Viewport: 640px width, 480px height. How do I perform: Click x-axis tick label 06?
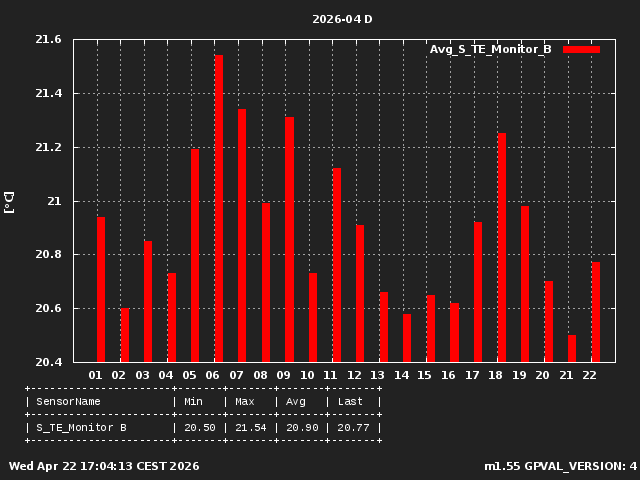213,375
